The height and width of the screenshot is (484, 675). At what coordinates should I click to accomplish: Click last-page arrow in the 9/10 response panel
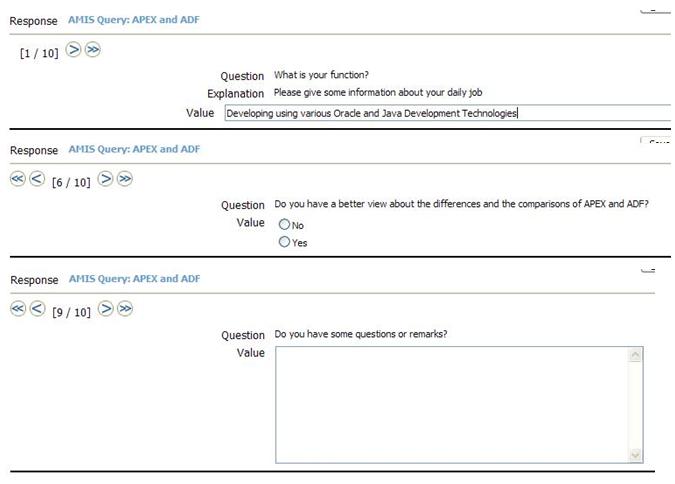click(124, 309)
